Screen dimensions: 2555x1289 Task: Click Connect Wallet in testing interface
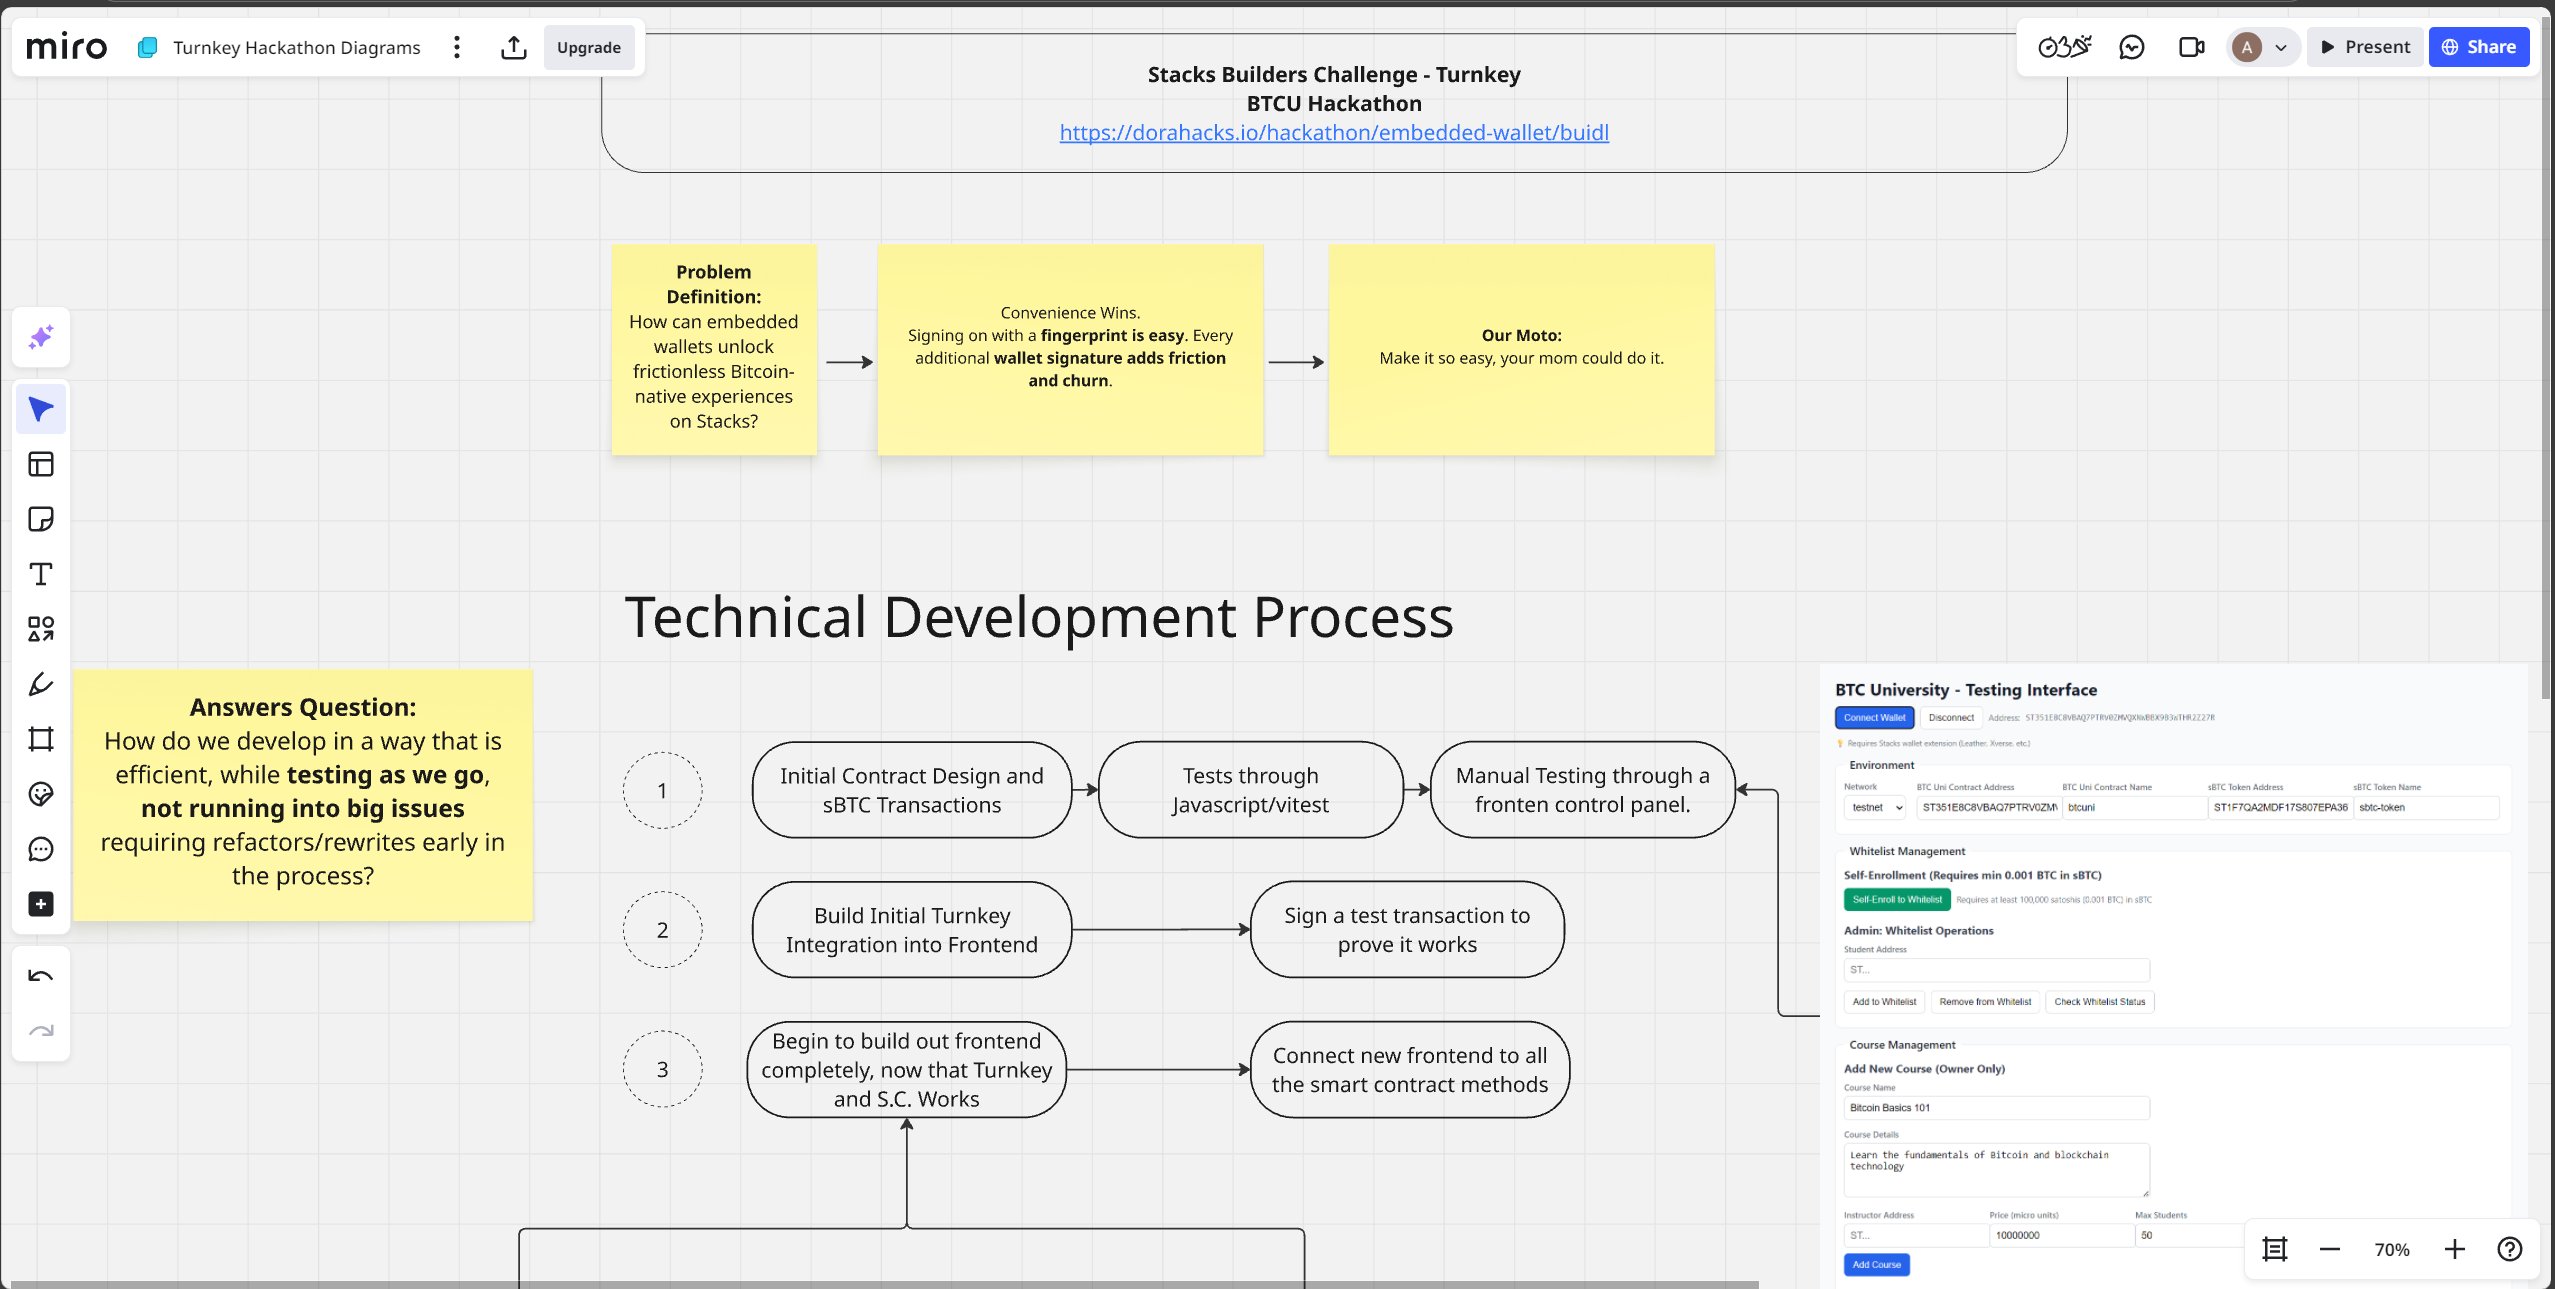pos(1874,717)
